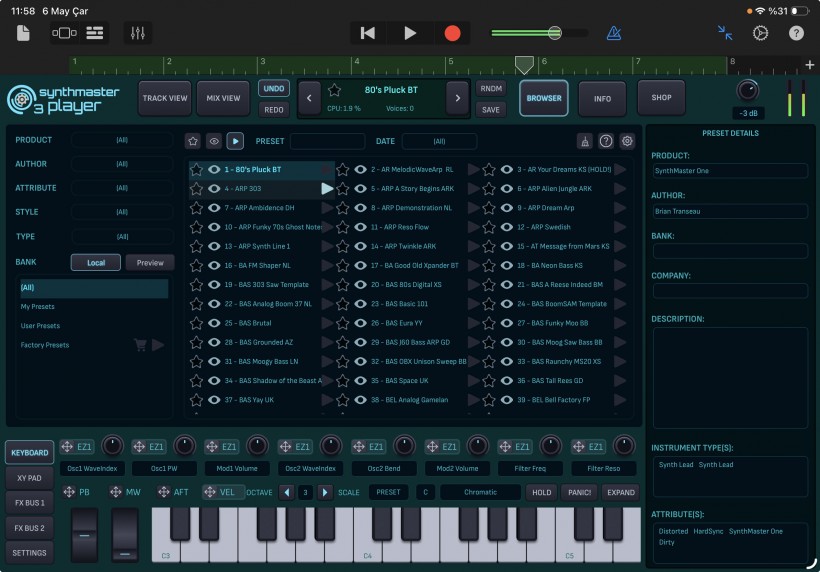
Task: Toggle visibility eye for BAS Brutal preset
Action: coord(214,323)
